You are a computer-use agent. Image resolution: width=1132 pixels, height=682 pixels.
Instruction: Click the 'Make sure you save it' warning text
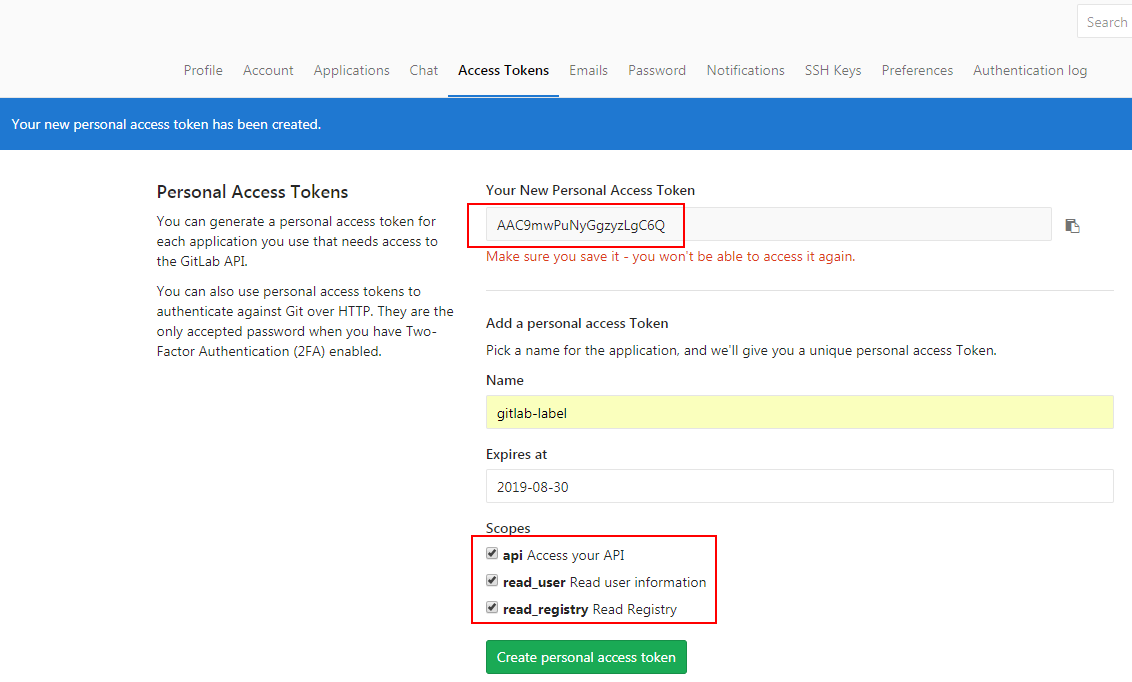click(x=671, y=256)
